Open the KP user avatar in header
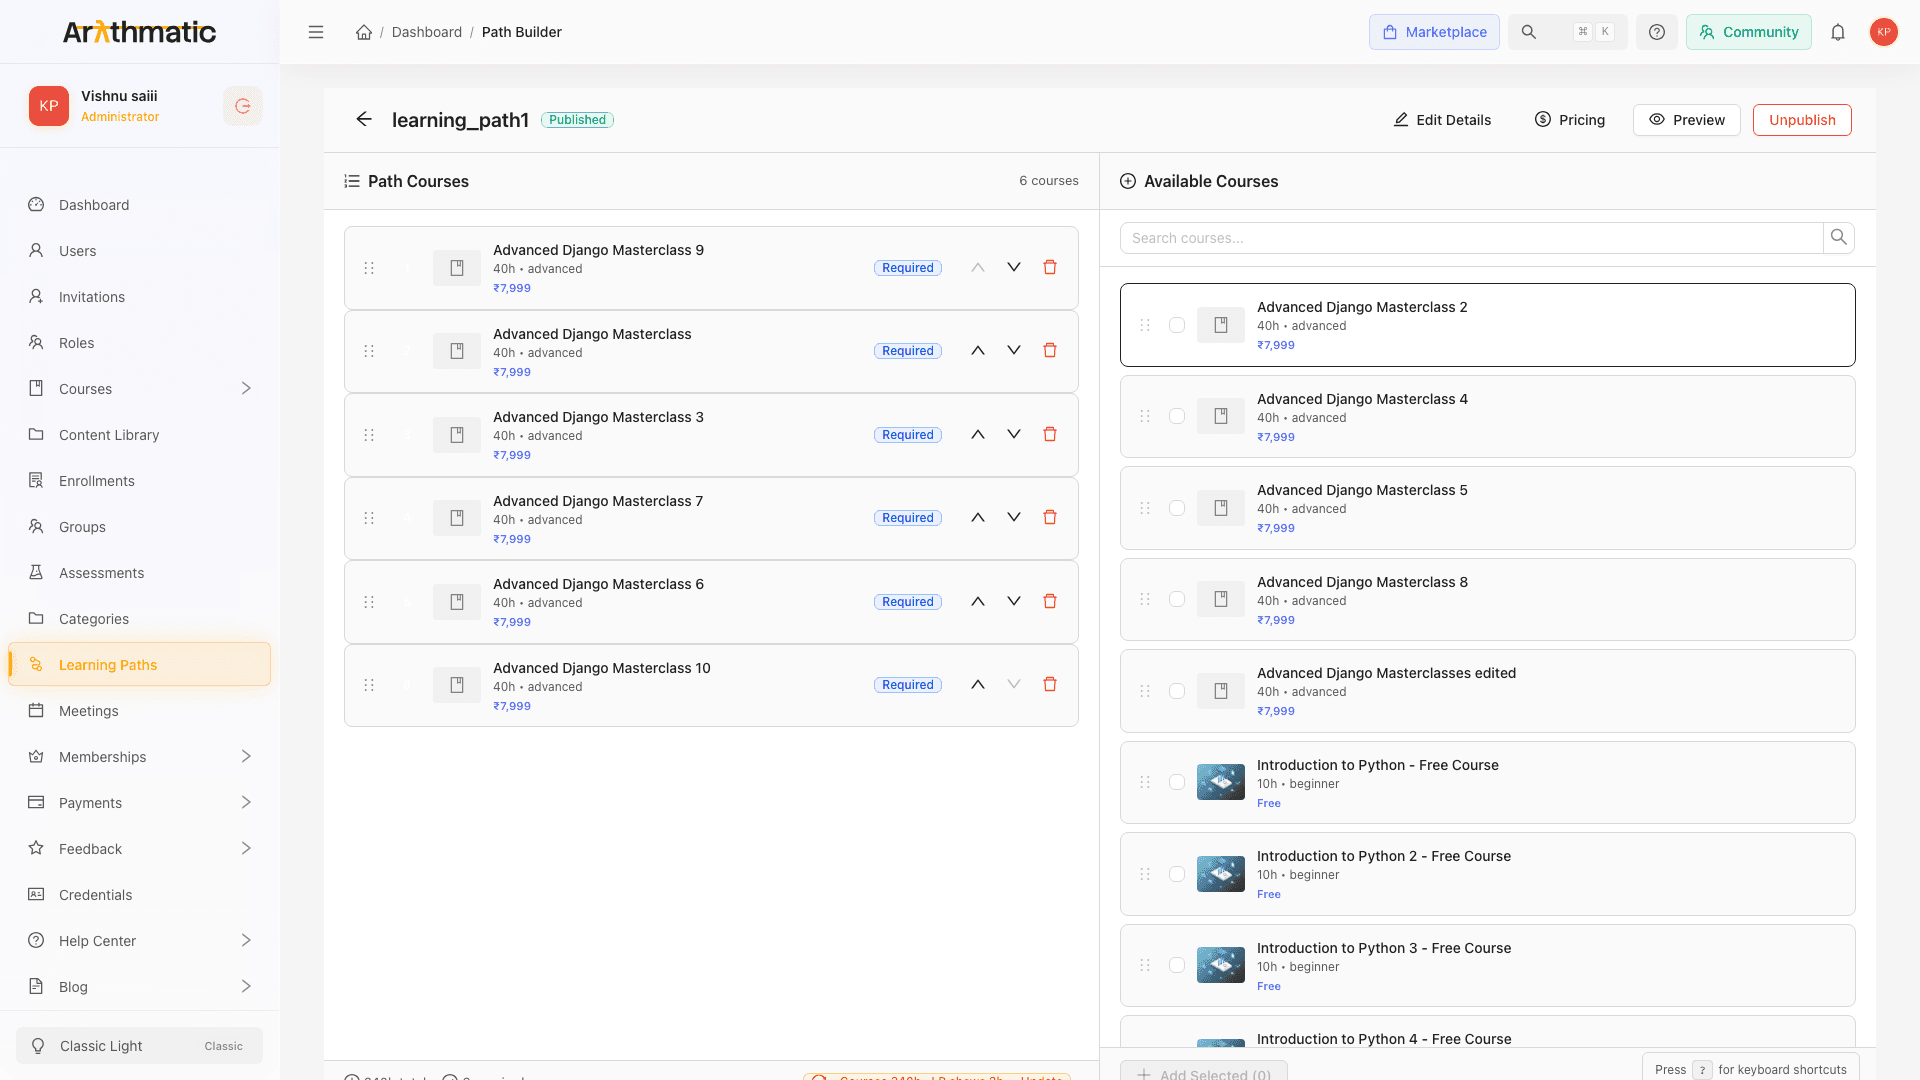This screenshot has width=1920, height=1080. click(x=1884, y=32)
